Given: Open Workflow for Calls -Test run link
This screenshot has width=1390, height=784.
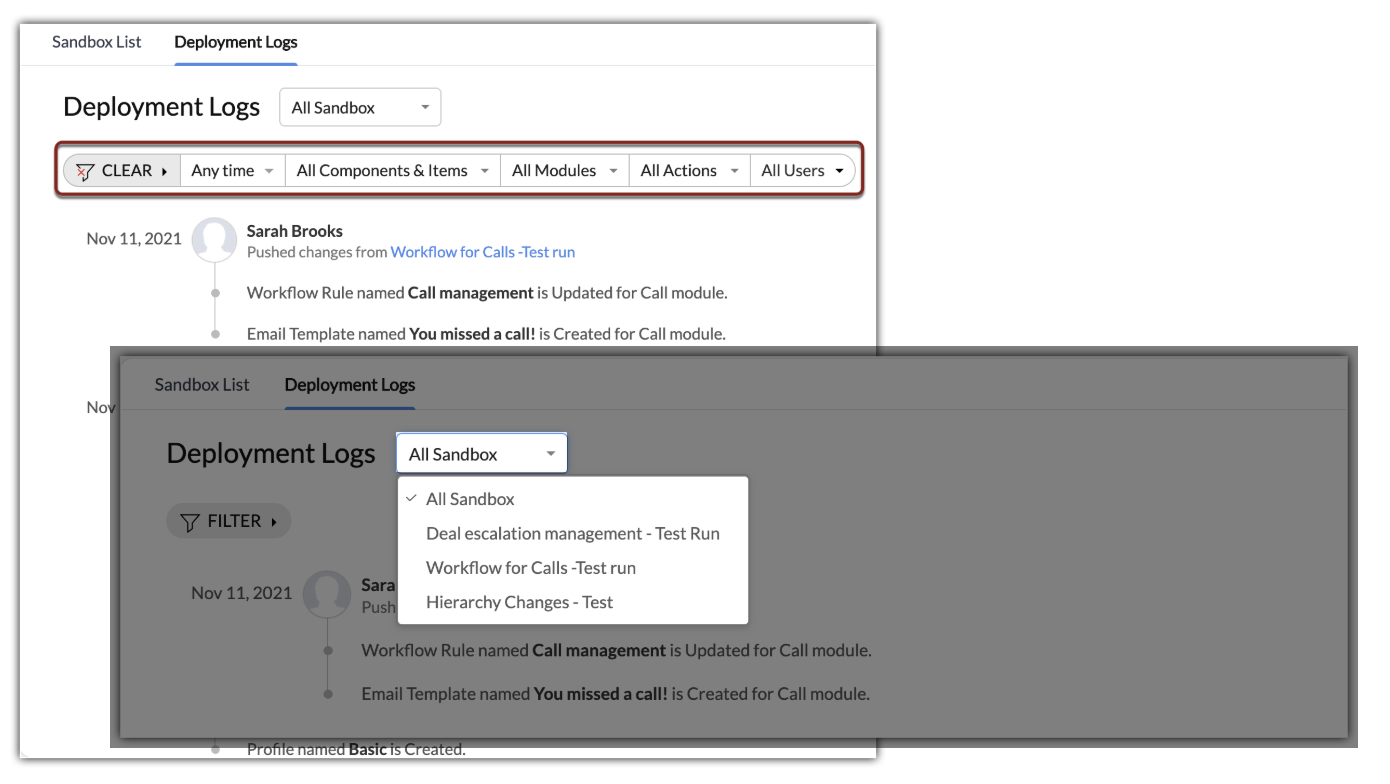Looking at the screenshot, I should pos(482,252).
